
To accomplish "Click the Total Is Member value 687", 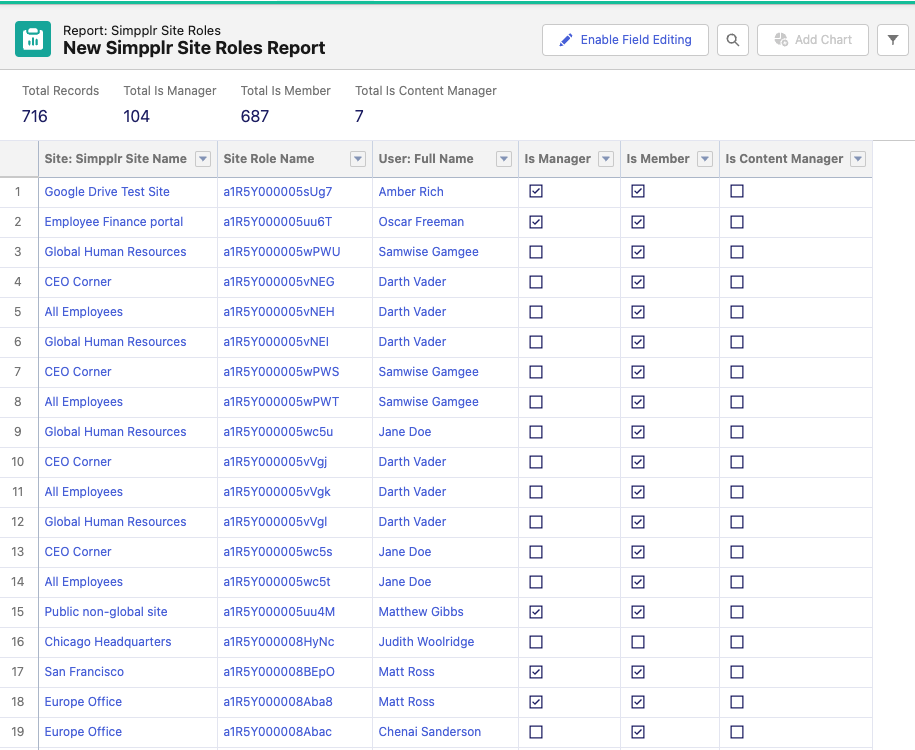I will [x=255, y=116].
